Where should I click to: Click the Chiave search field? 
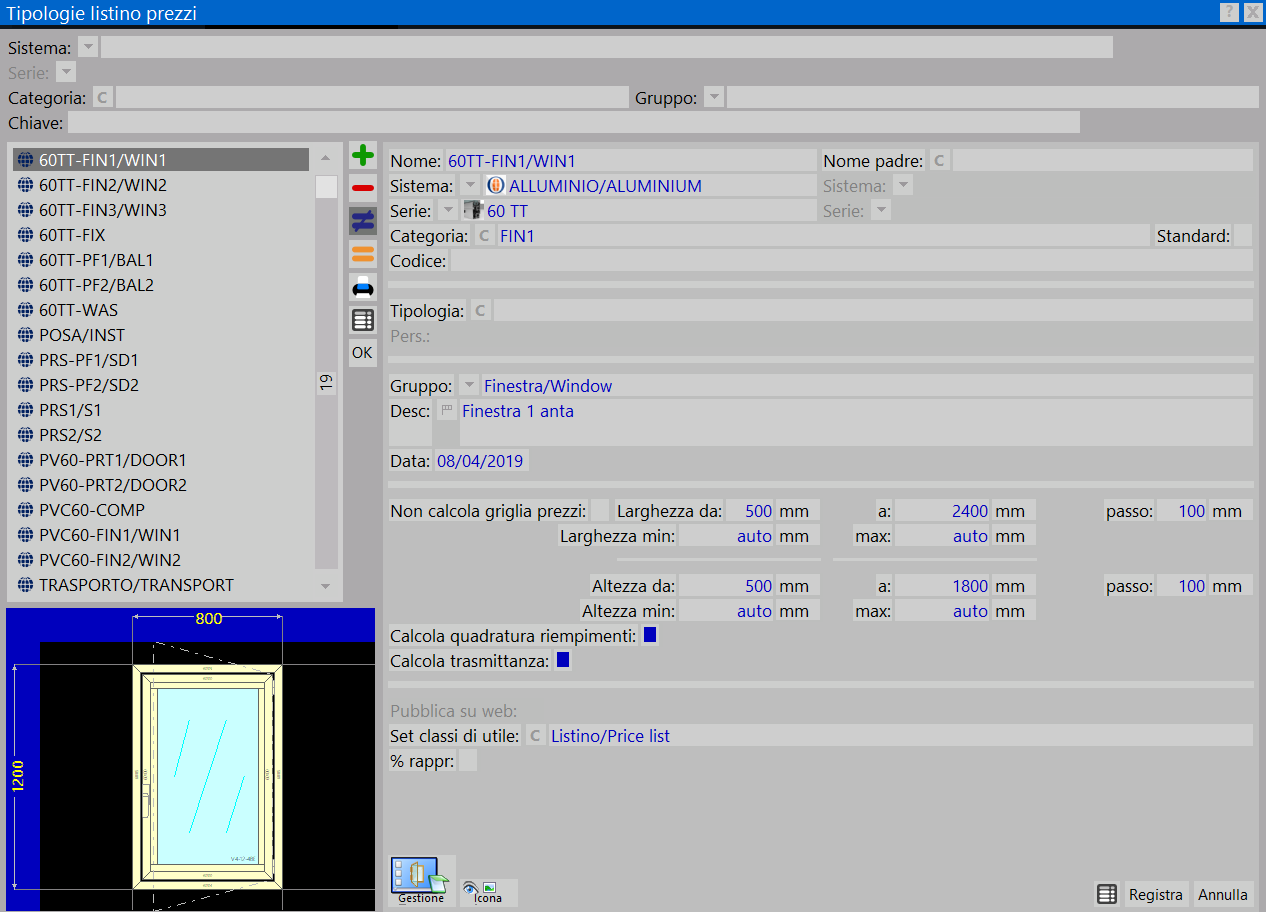tap(574, 122)
